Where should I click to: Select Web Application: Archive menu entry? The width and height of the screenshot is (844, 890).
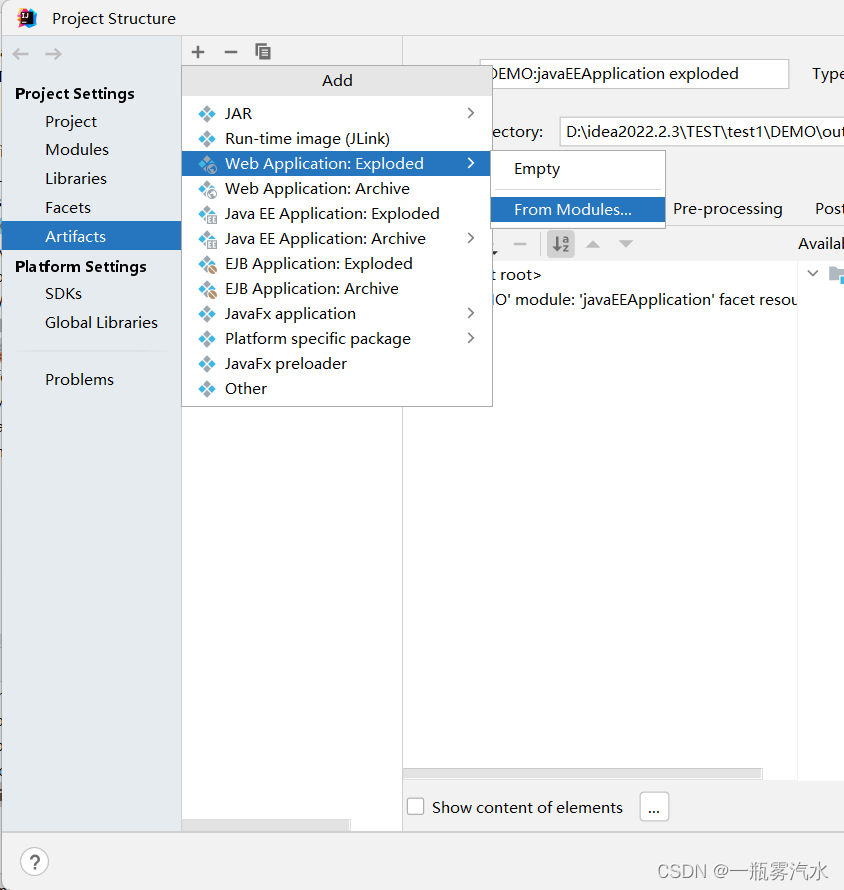[x=337, y=188]
